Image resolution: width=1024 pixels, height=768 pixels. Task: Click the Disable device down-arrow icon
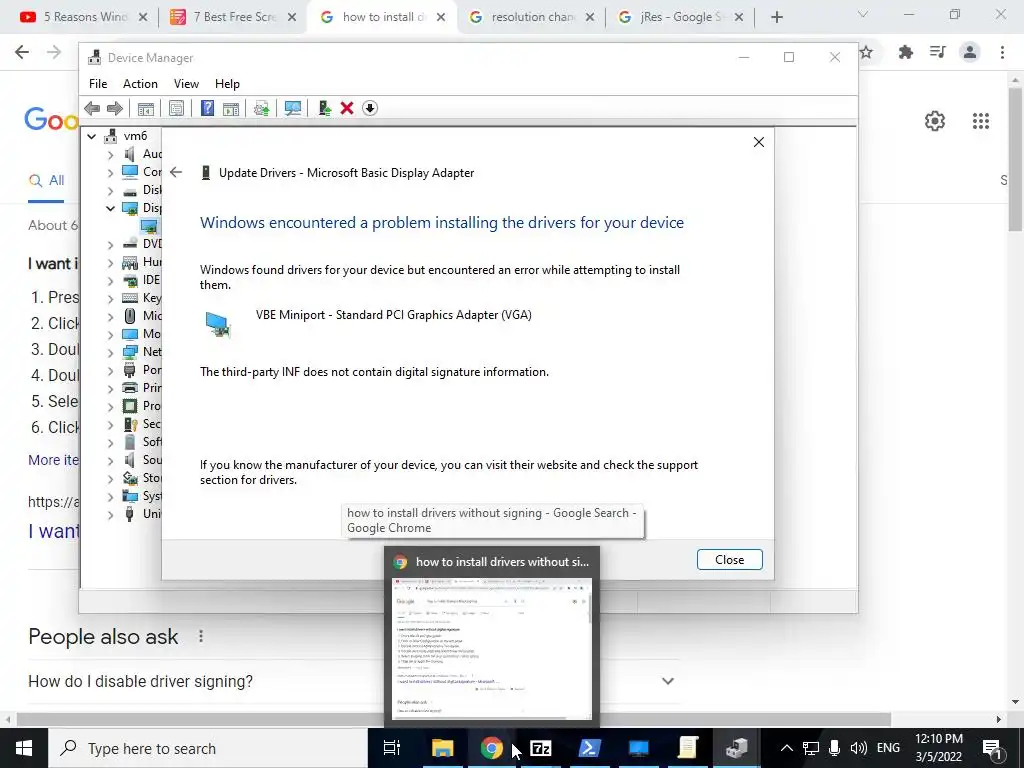pos(370,108)
